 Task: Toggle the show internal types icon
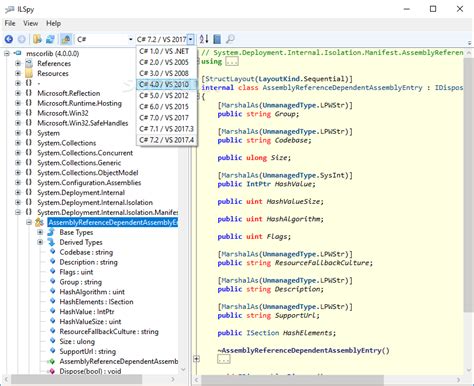(66, 39)
